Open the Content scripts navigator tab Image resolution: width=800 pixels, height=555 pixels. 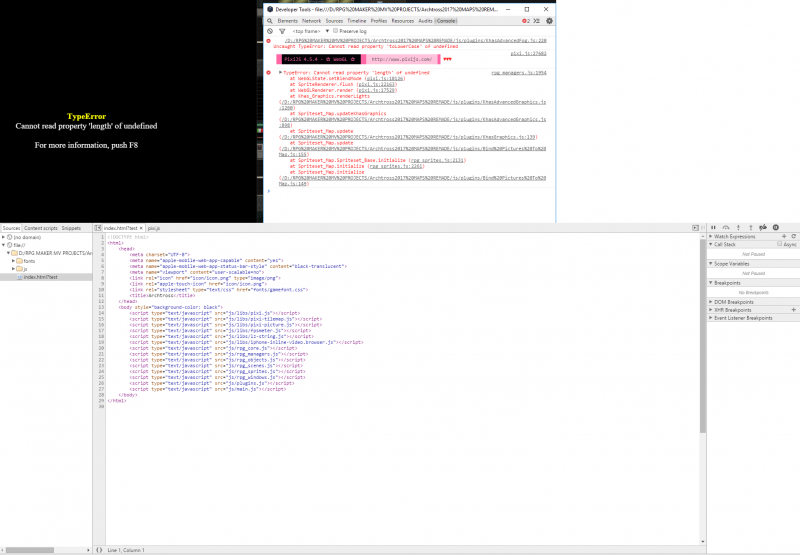(41, 228)
